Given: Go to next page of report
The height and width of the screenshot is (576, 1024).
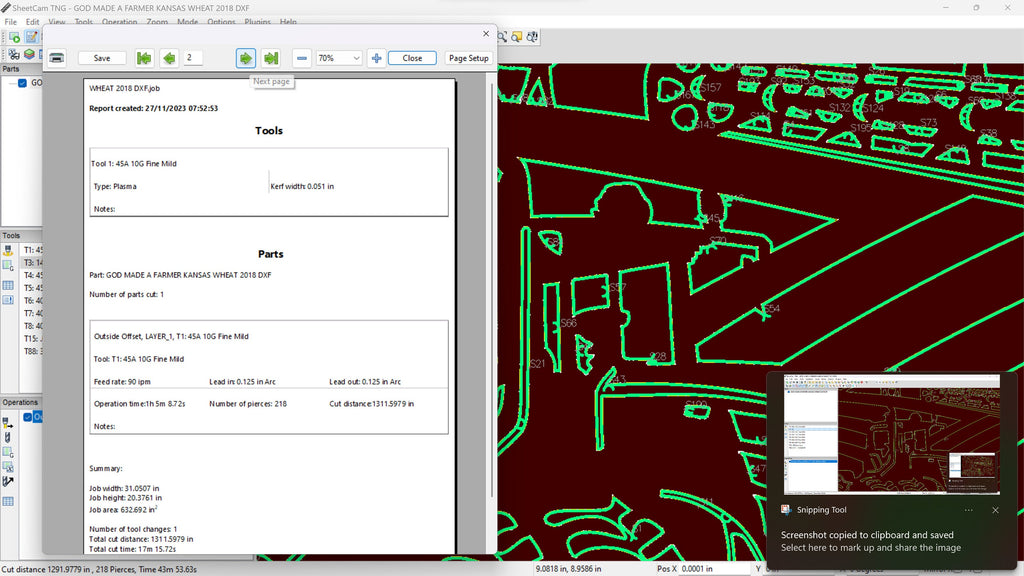Looking at the screenshot, I should point(246,58).
